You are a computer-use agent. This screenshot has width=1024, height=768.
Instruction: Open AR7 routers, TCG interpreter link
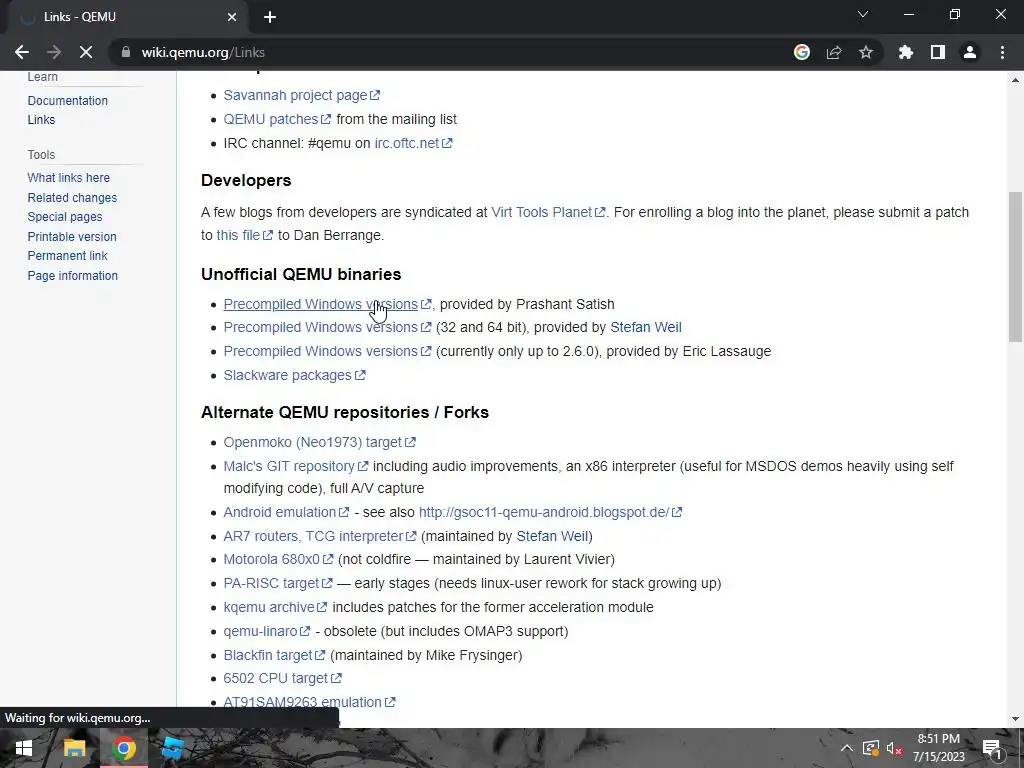click(x=319, y=536)
